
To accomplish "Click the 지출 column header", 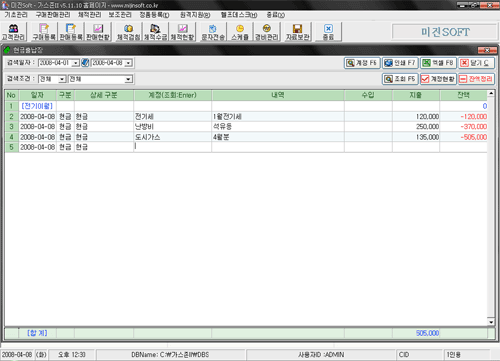I will pos(416,95).
